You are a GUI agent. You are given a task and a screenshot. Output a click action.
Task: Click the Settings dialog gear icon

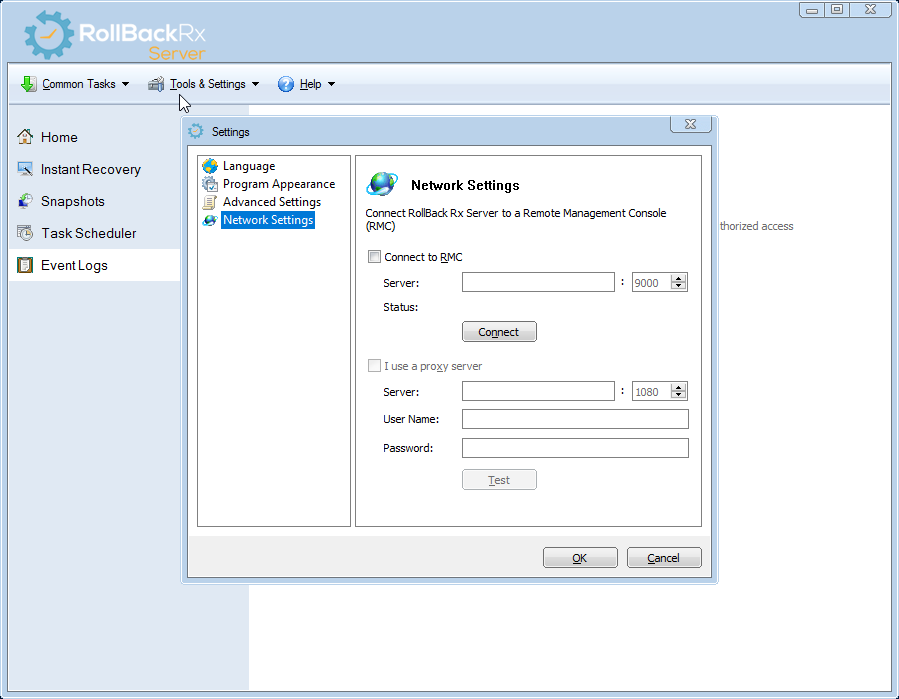(x=196, y=131)
